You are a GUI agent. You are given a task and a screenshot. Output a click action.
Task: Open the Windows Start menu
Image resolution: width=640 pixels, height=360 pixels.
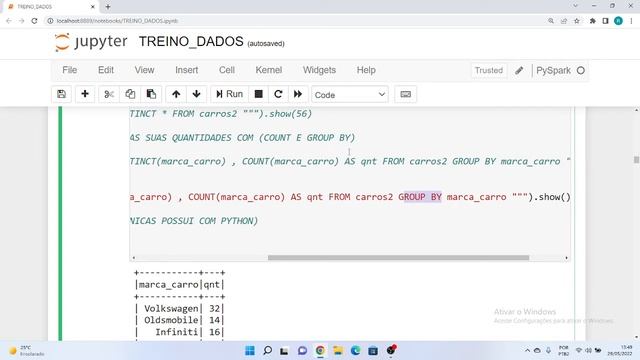[250, 350]
